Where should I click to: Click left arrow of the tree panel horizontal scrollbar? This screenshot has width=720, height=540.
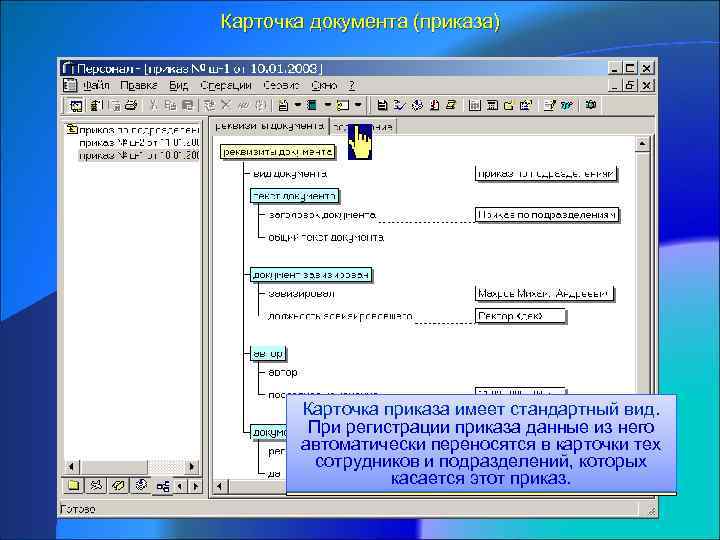click(x=71, y=467)
